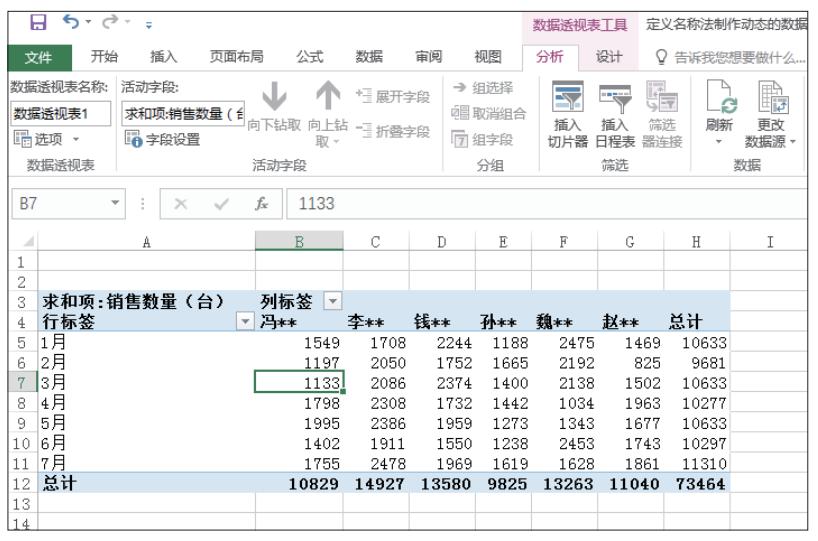Click 组选择 group selection

coord(483,88)
